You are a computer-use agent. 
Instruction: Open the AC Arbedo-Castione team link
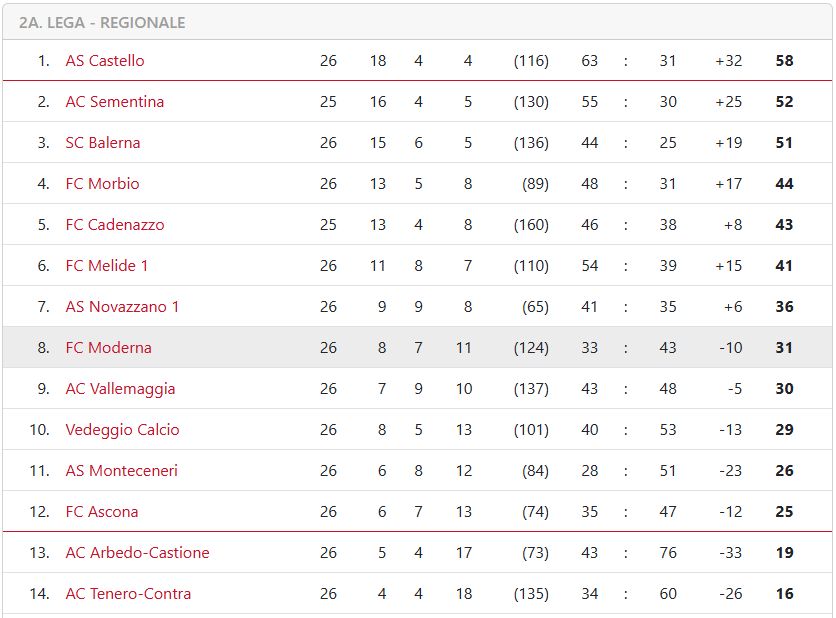click(x=138, y=553)
